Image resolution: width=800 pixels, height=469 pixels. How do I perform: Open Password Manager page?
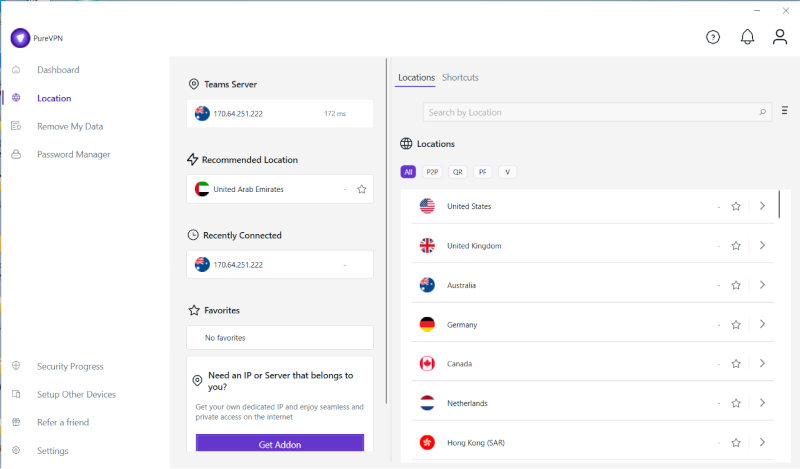pos(73,154)
